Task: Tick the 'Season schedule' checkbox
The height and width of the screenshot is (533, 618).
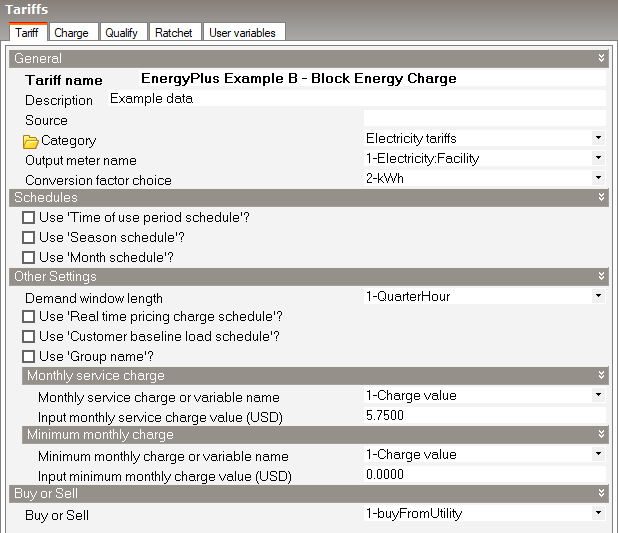Action: click(28, 238)
